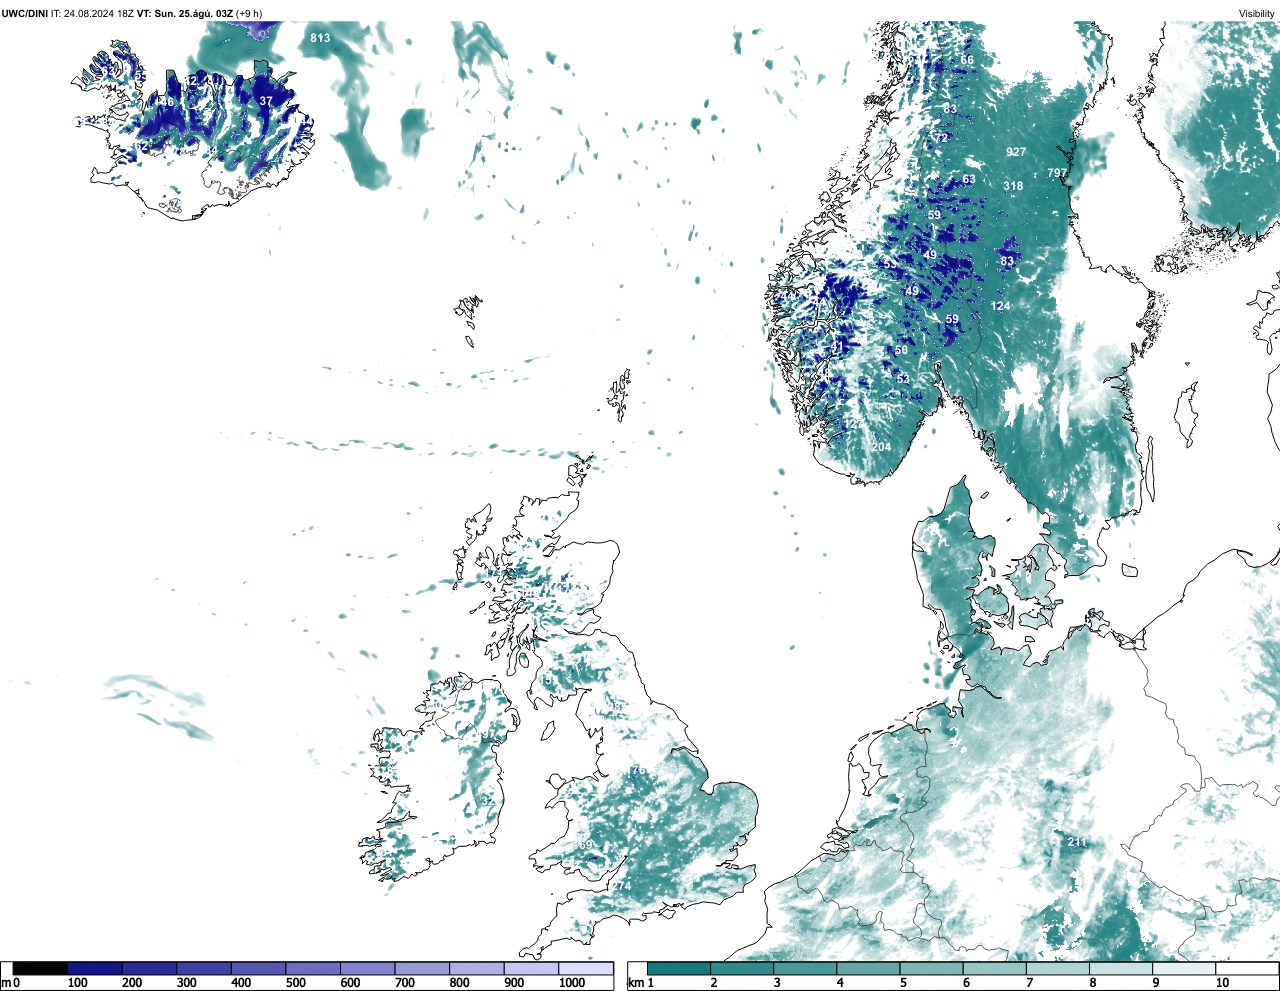The height and width of the screenshot is (991, 1280).
Task: Click the '797' value near the Swedish coast
Action: tap(1057, 173)
